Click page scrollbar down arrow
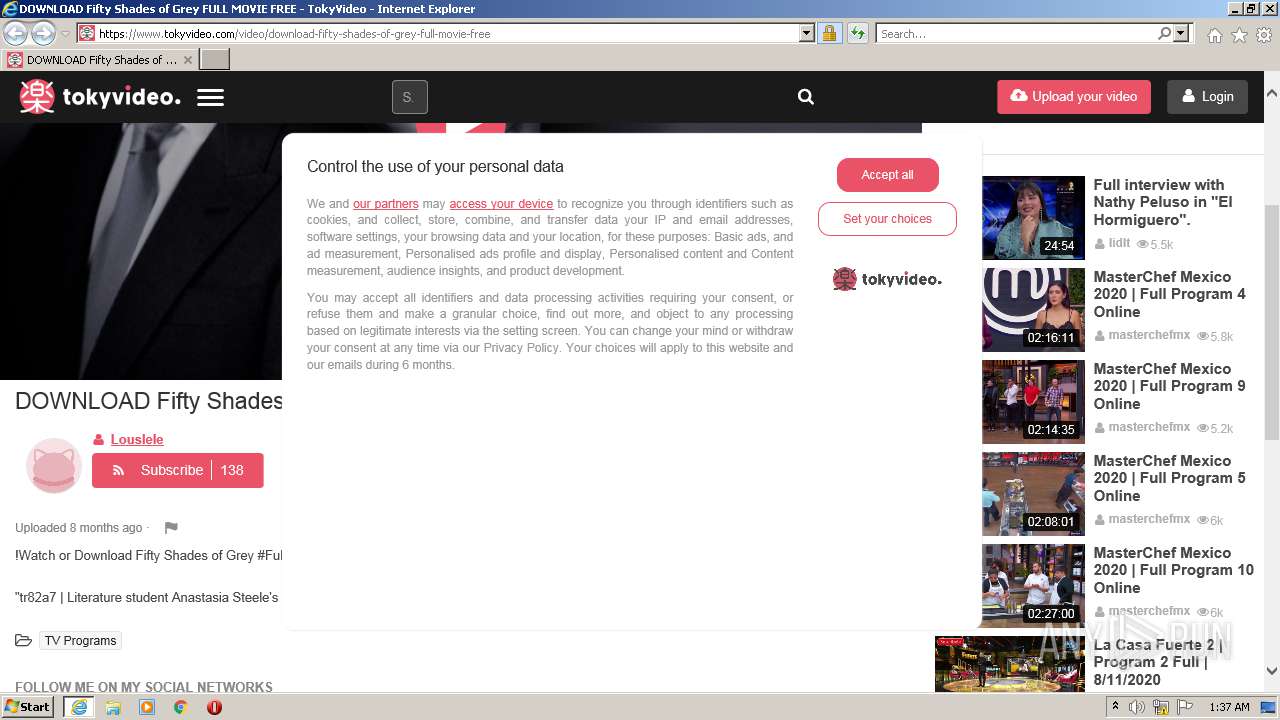1280x720 pixels. click(1272, 672)
